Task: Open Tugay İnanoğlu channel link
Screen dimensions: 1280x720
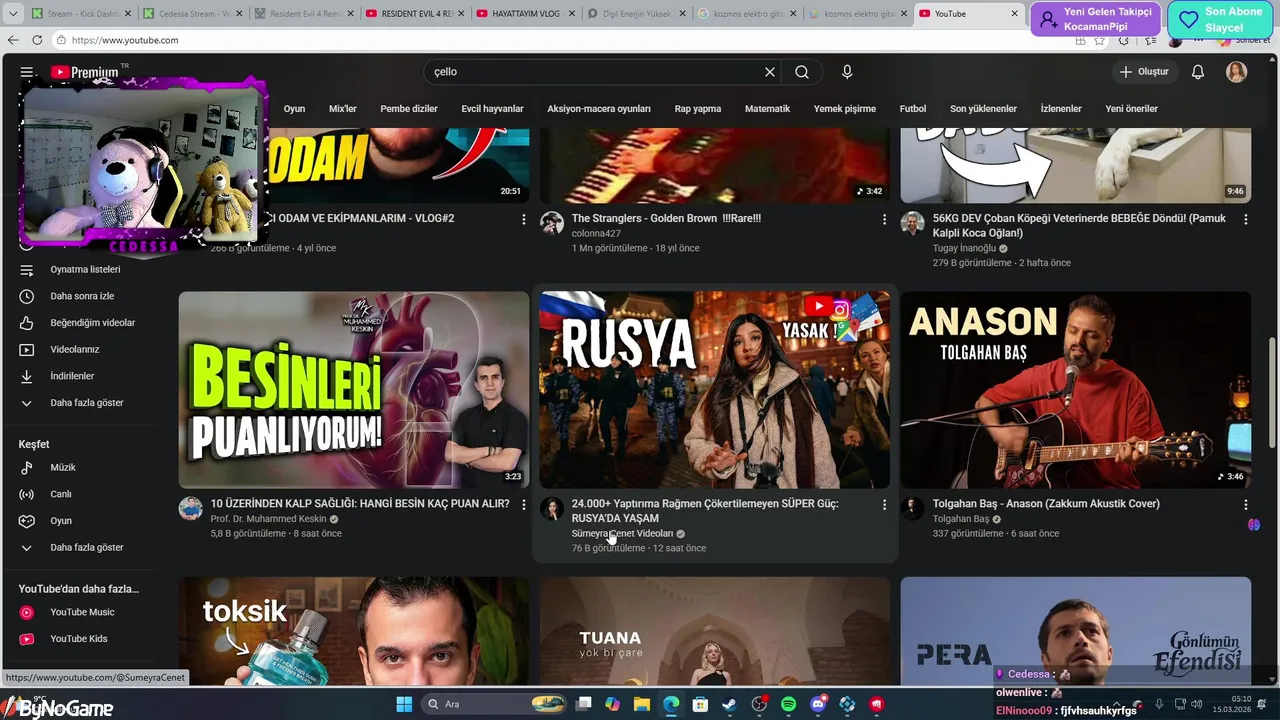Action: click(x=964, y=248)
